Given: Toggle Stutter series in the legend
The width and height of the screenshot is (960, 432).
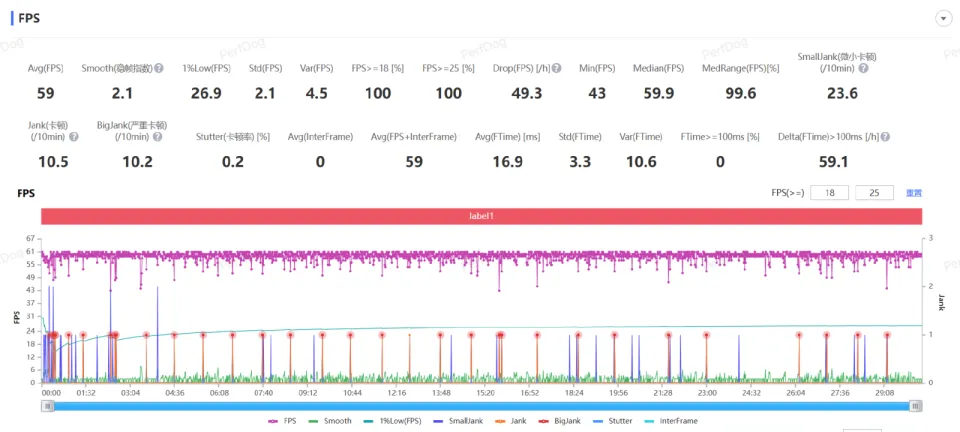Looking at the screenshot, I should coord(617,421).
